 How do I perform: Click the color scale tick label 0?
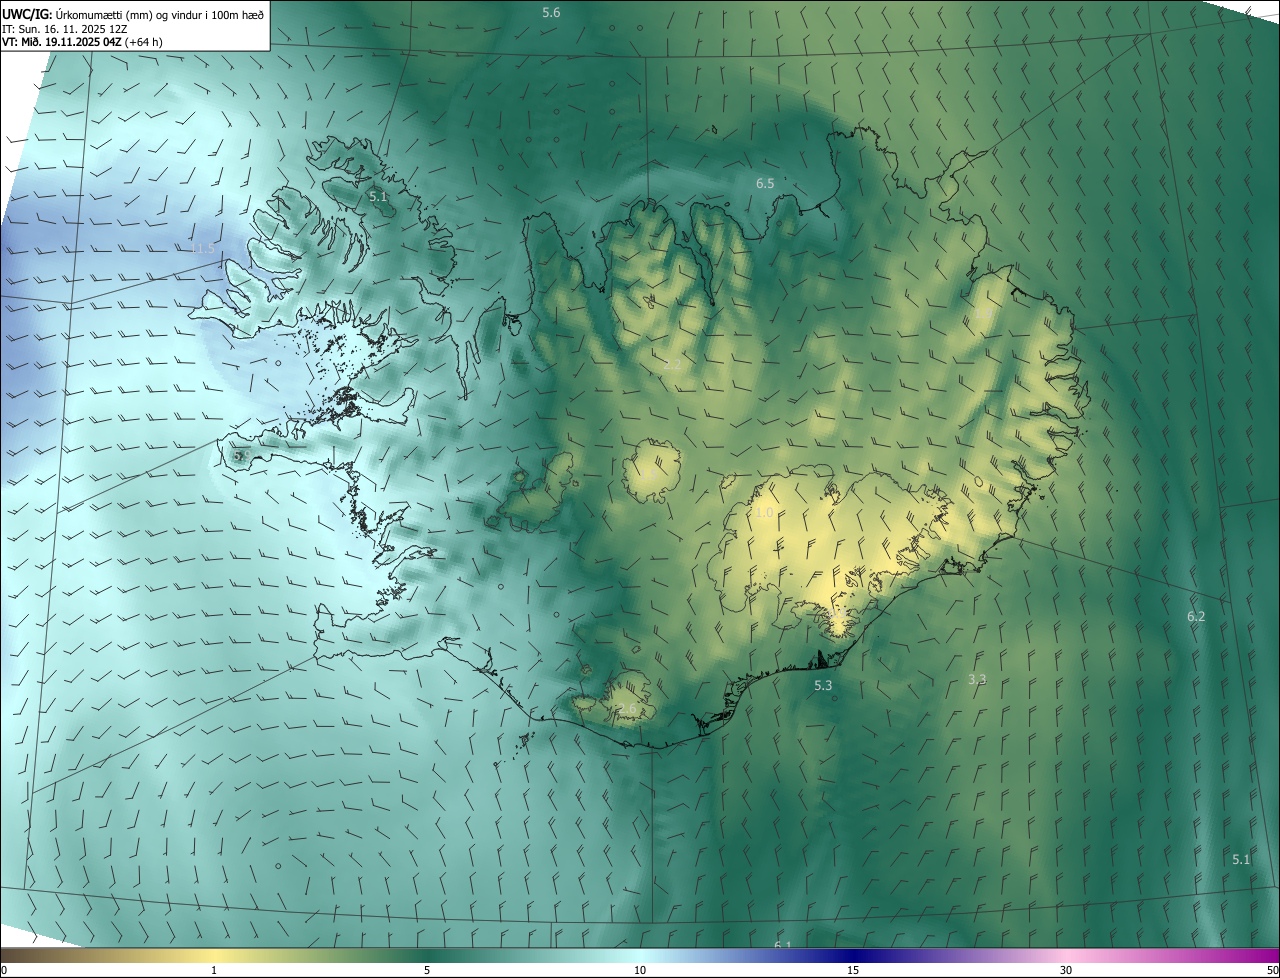[x=4, y=970]
